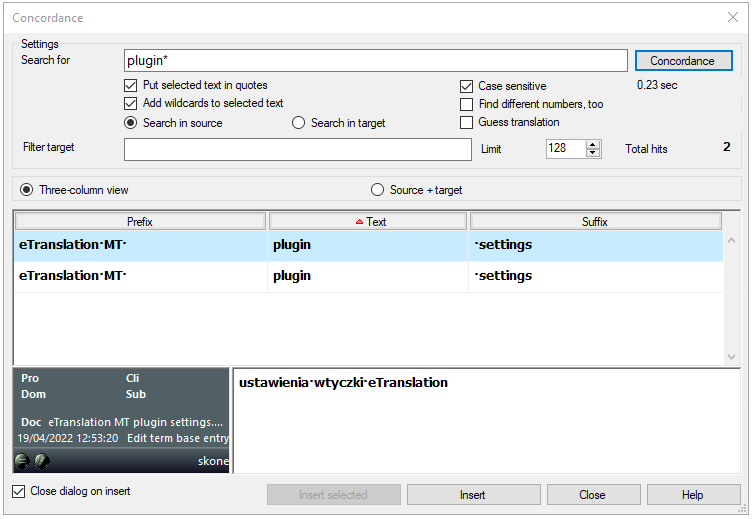Sort by the Text column header
Screen dimensions: 753x519
(x=368, y=222)
